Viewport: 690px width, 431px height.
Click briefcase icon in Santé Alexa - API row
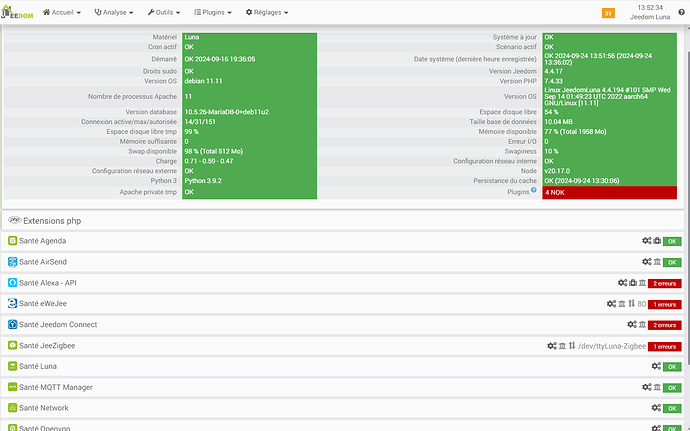pyautogui.click(x=633, y=283)
